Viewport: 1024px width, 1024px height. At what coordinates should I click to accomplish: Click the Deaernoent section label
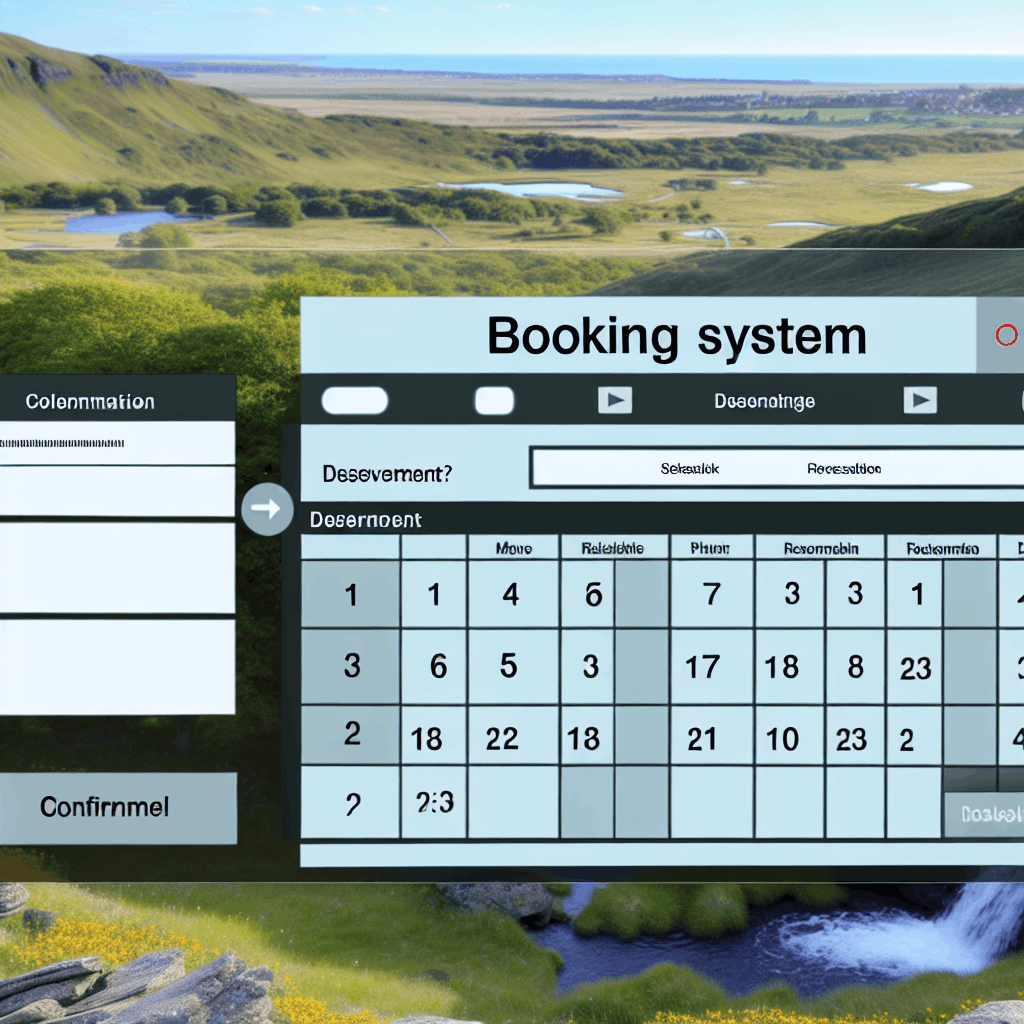(x=365, y=520)
